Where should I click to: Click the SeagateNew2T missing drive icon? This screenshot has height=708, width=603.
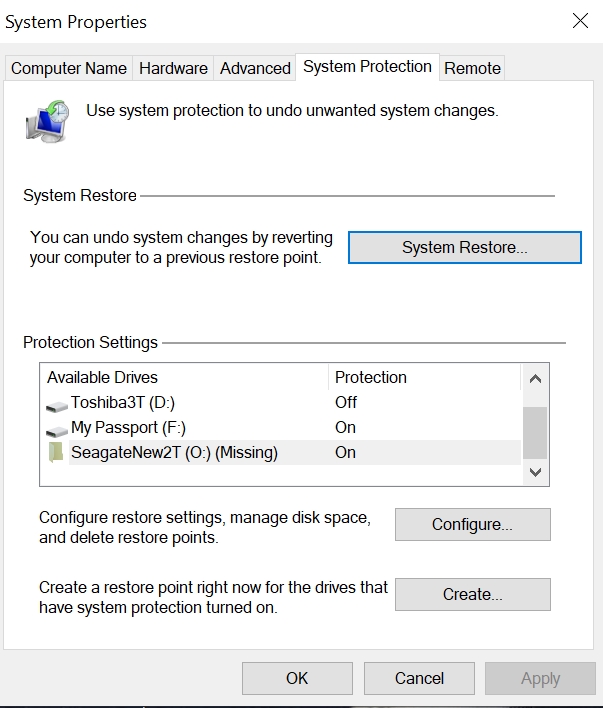click(56, 452)
